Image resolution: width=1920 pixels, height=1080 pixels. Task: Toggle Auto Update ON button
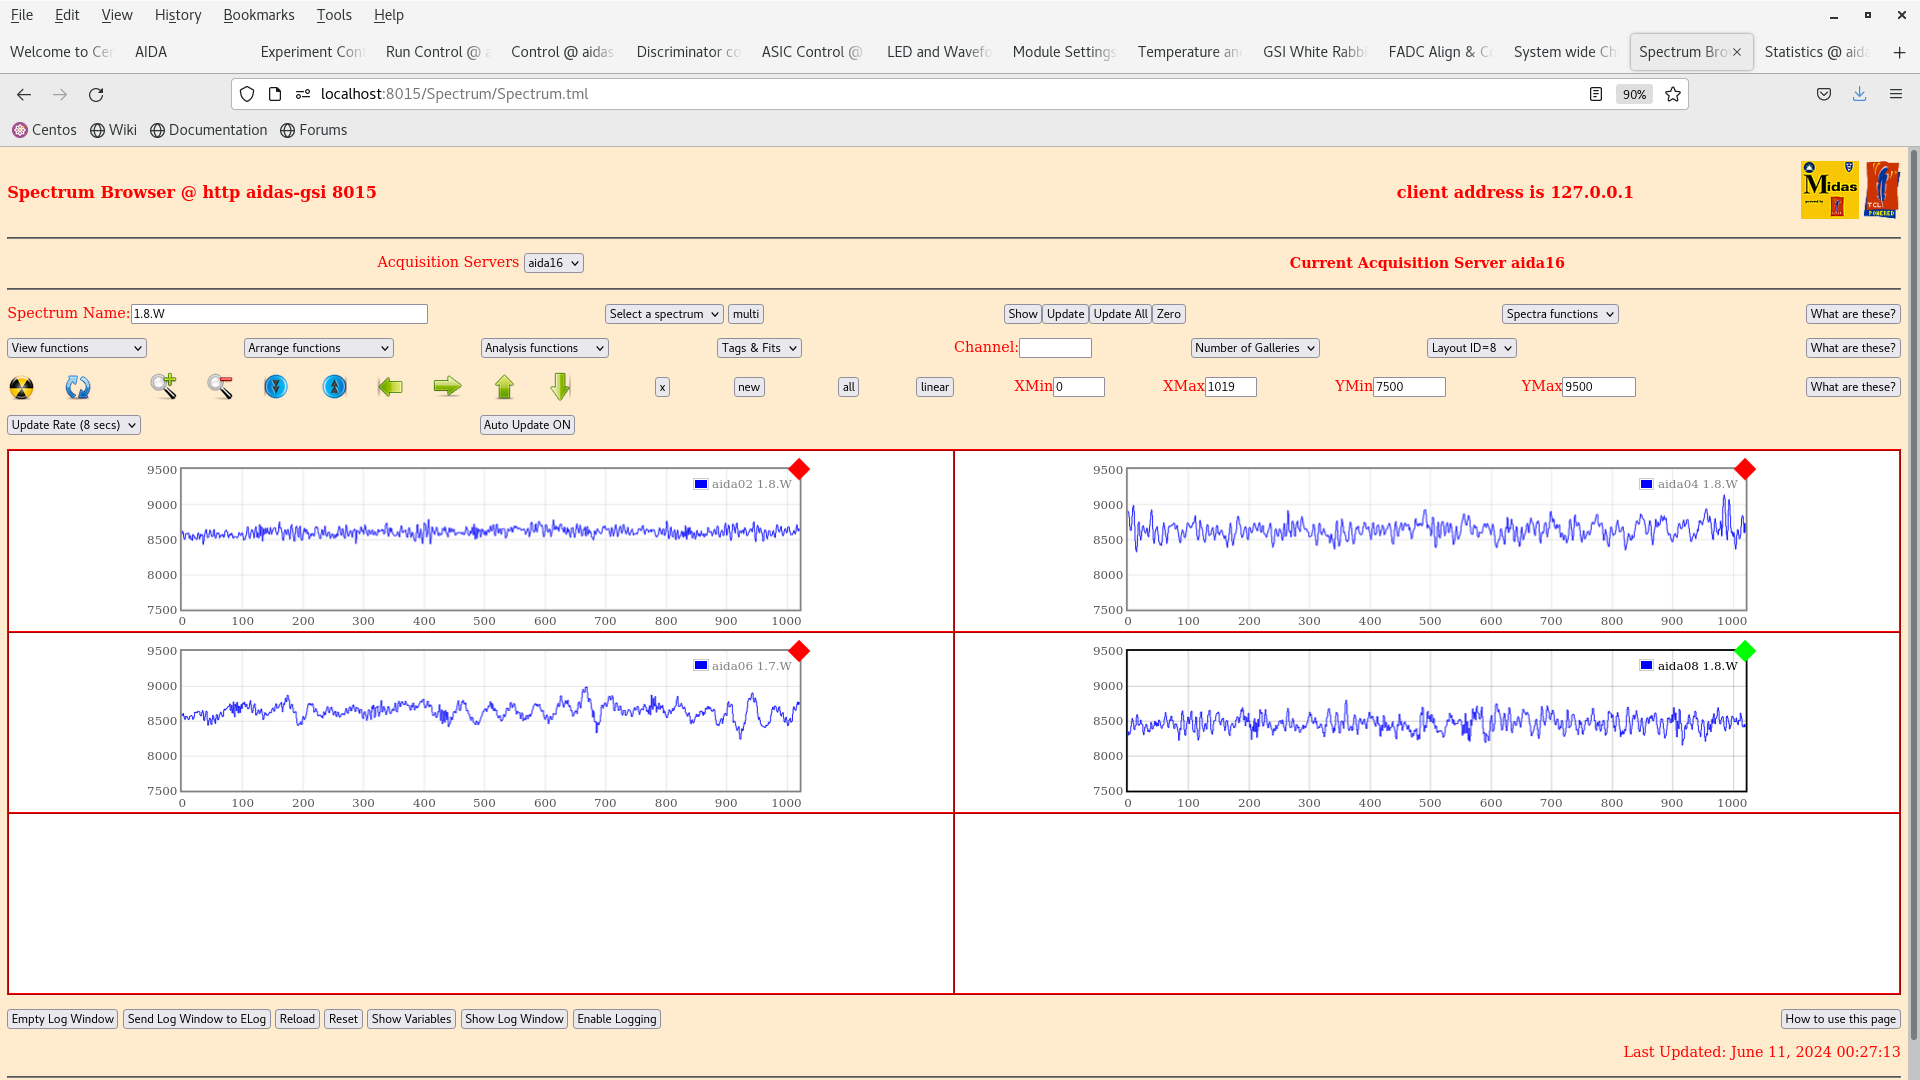click(527, 425)
